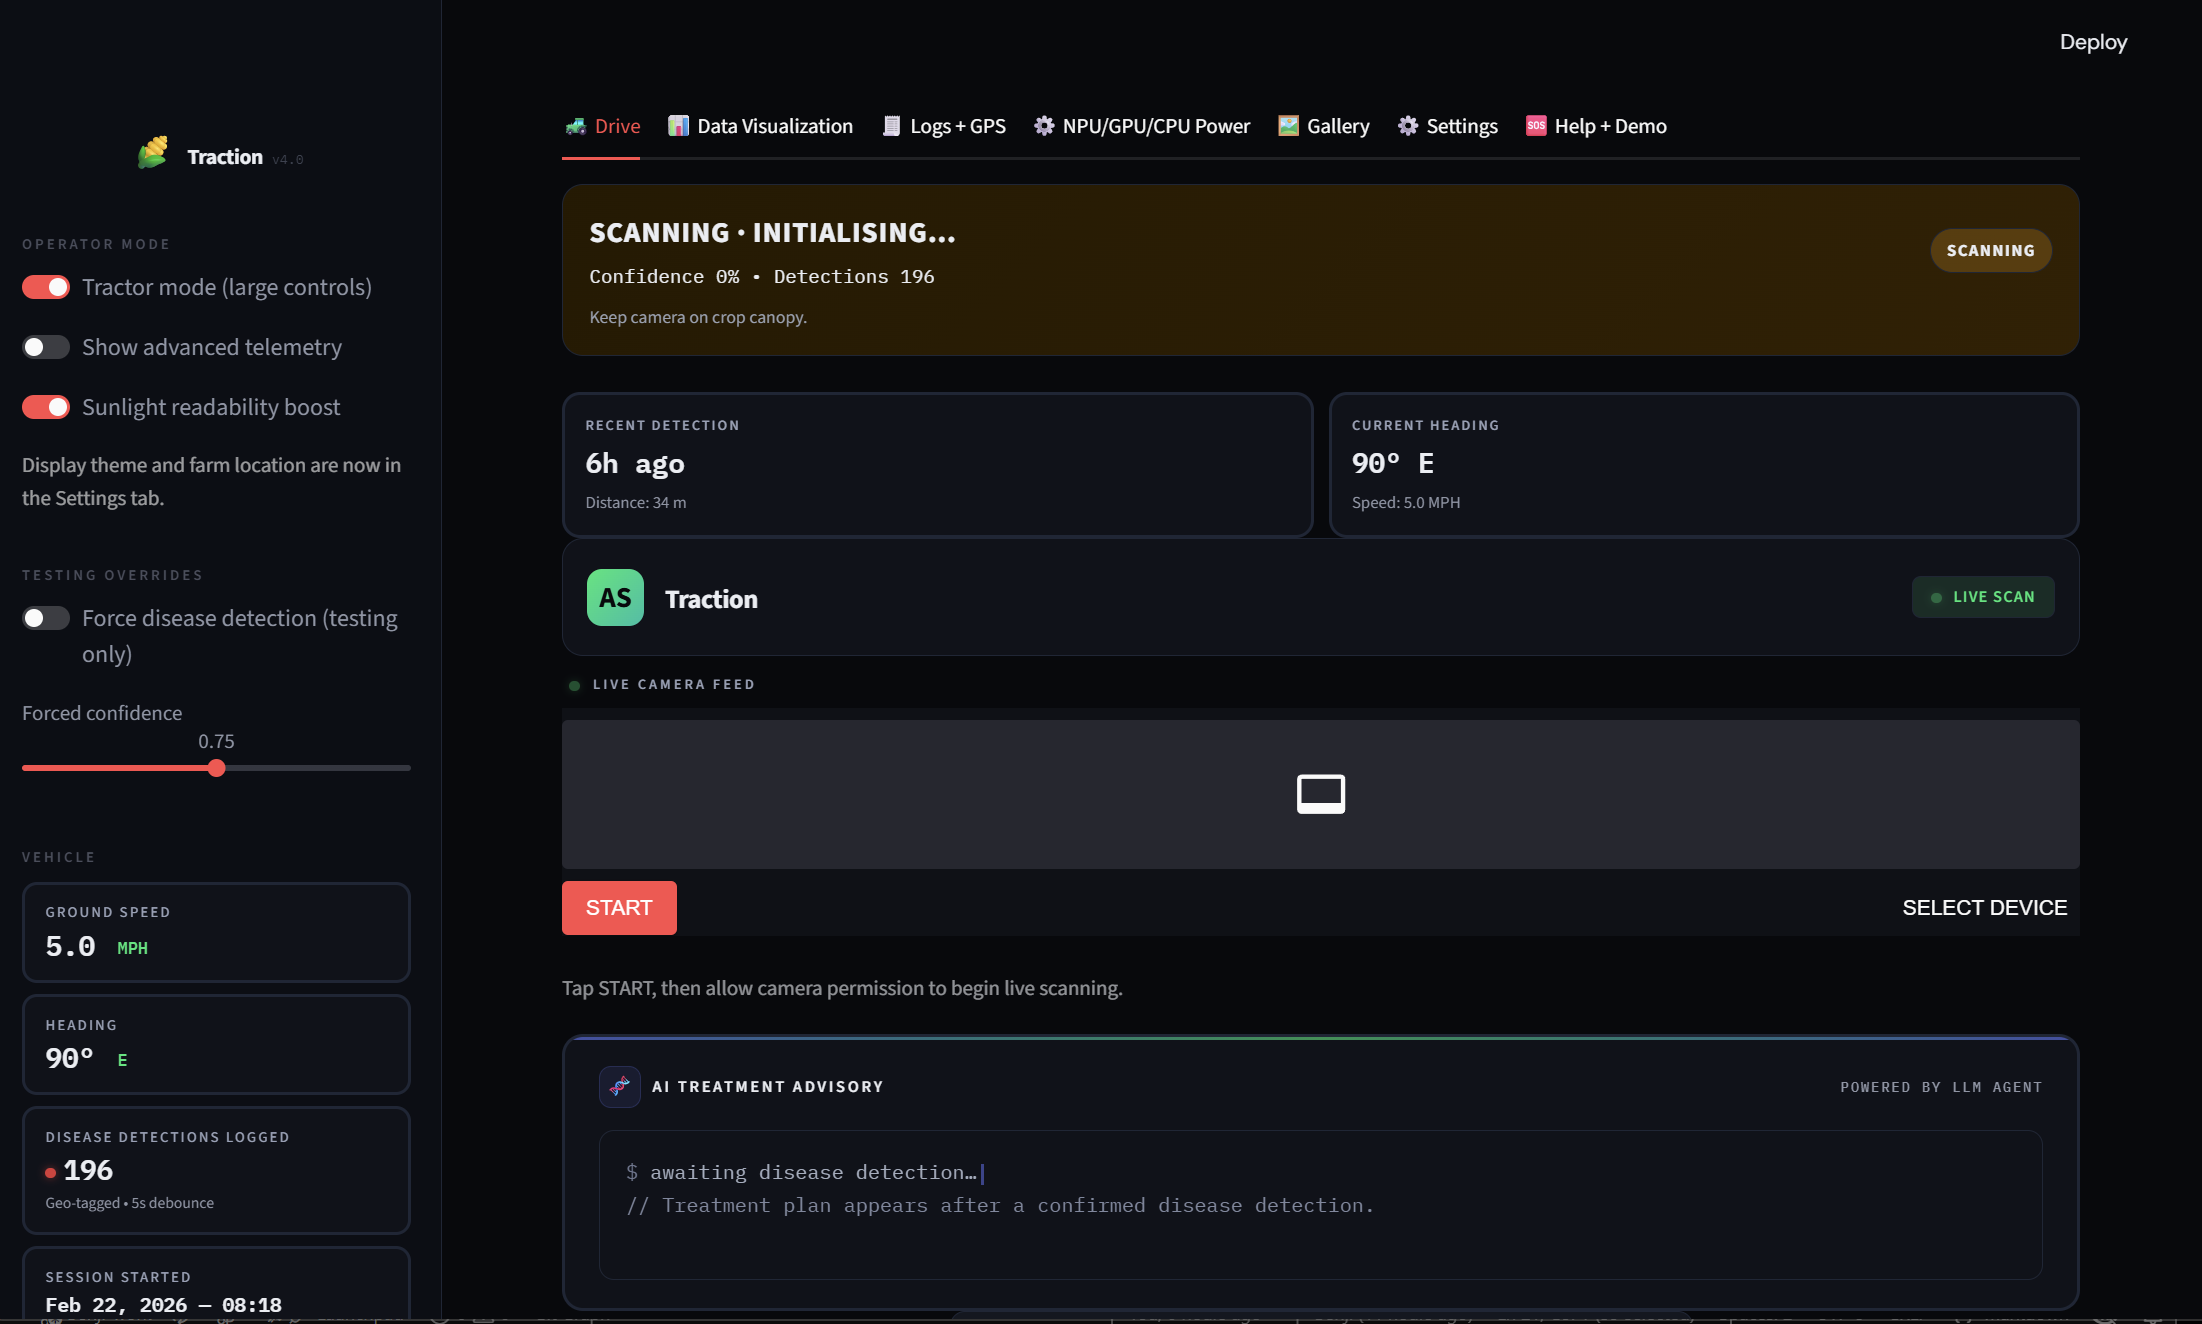Click the DNA icon in AI Treatment Advisory
Screen dimensions: 2202x1324
click(620, 1086)
